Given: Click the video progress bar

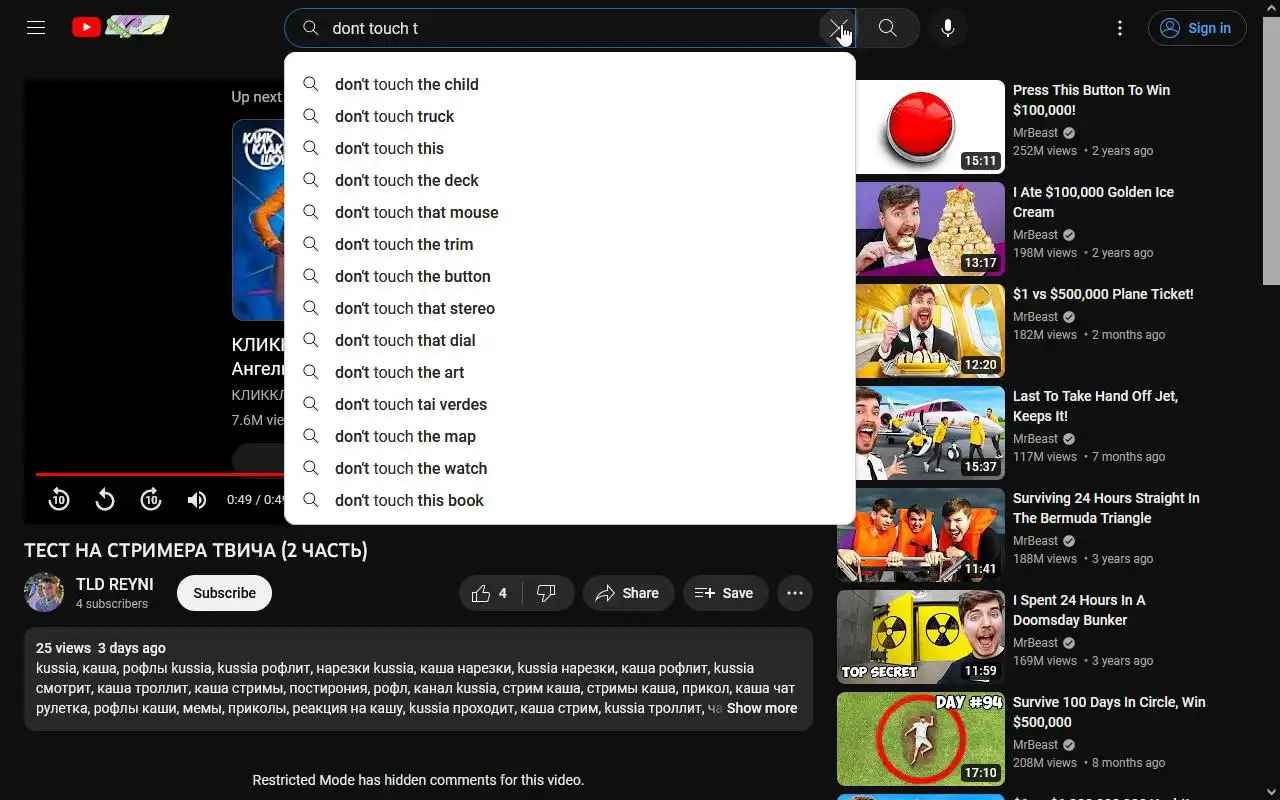Looking at the screenshot, I should [x=160, y=474].
